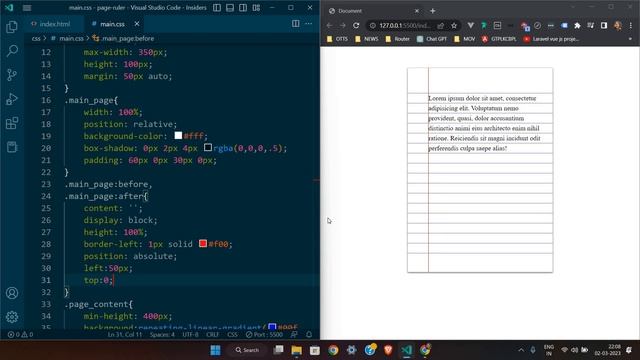Open the Source Control view
Image resolution: width=640 pixels, height=360 pixels.
coord(12,75)
